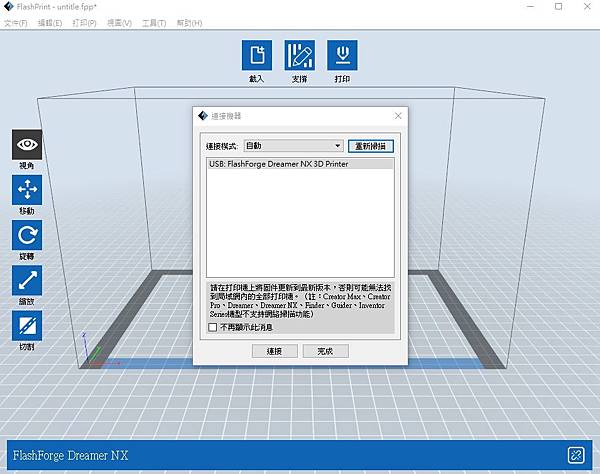Click the Rescan (重新掃描) button

point(370,146)
